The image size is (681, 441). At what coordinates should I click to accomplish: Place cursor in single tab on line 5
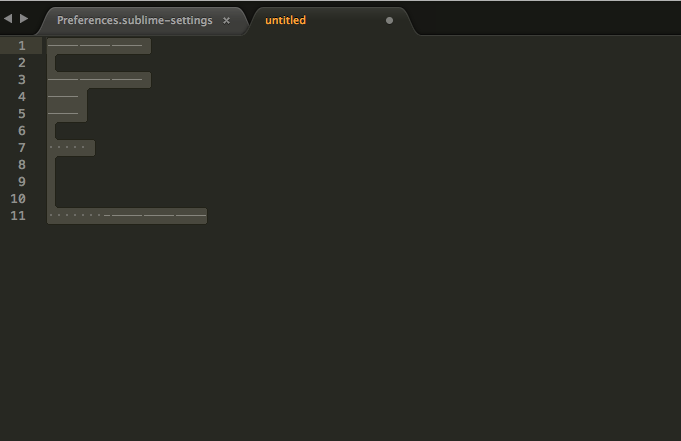coord(63,114)
